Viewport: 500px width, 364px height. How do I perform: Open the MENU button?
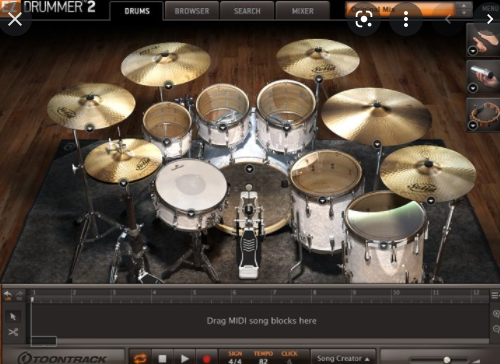(x=490, y=8)
